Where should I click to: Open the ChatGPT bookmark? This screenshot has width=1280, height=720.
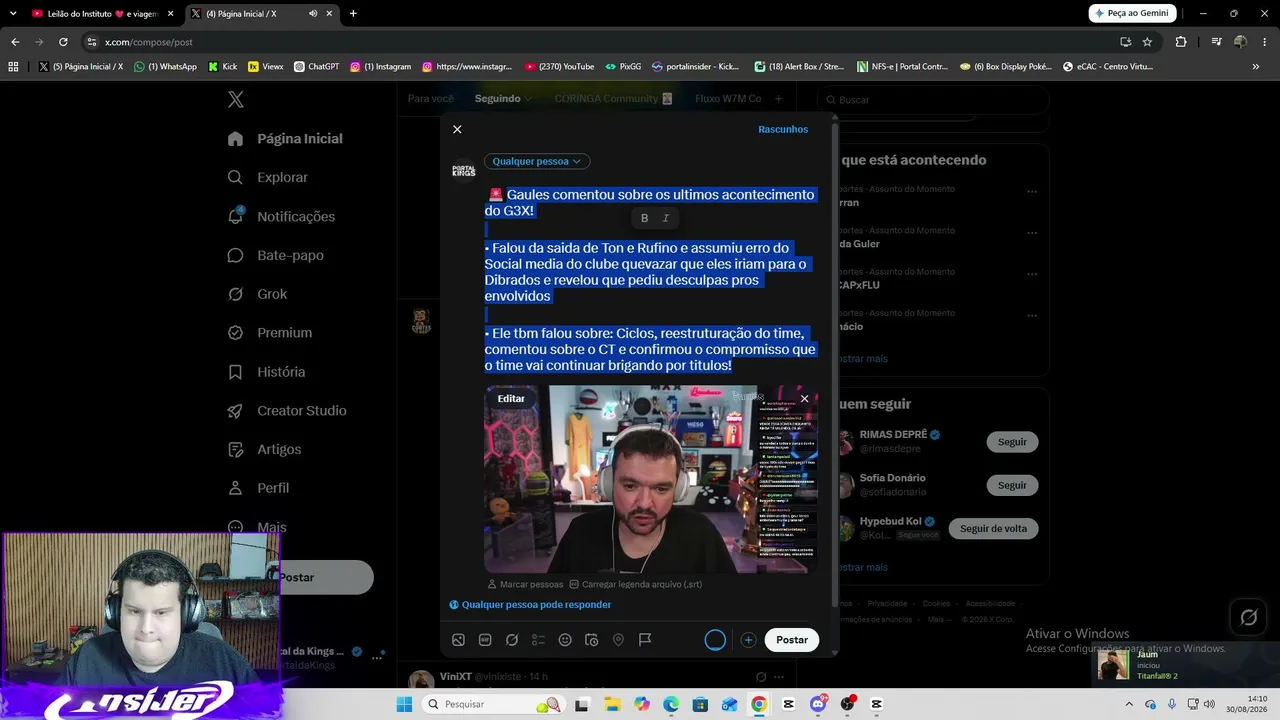pyautogui.click(x=316, y=67)
